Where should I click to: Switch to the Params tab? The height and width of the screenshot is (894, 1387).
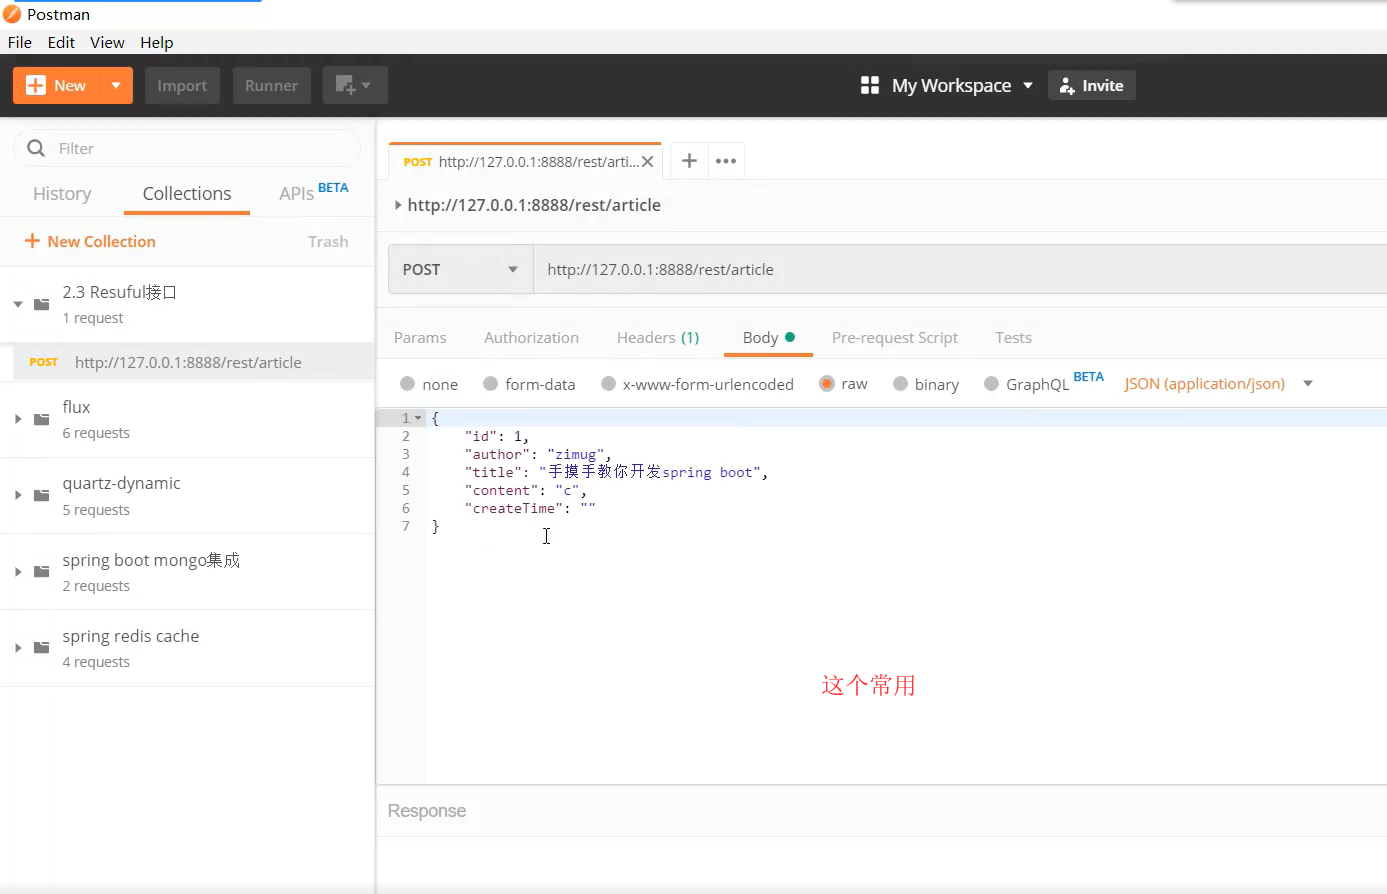click(x=420, y=338)
